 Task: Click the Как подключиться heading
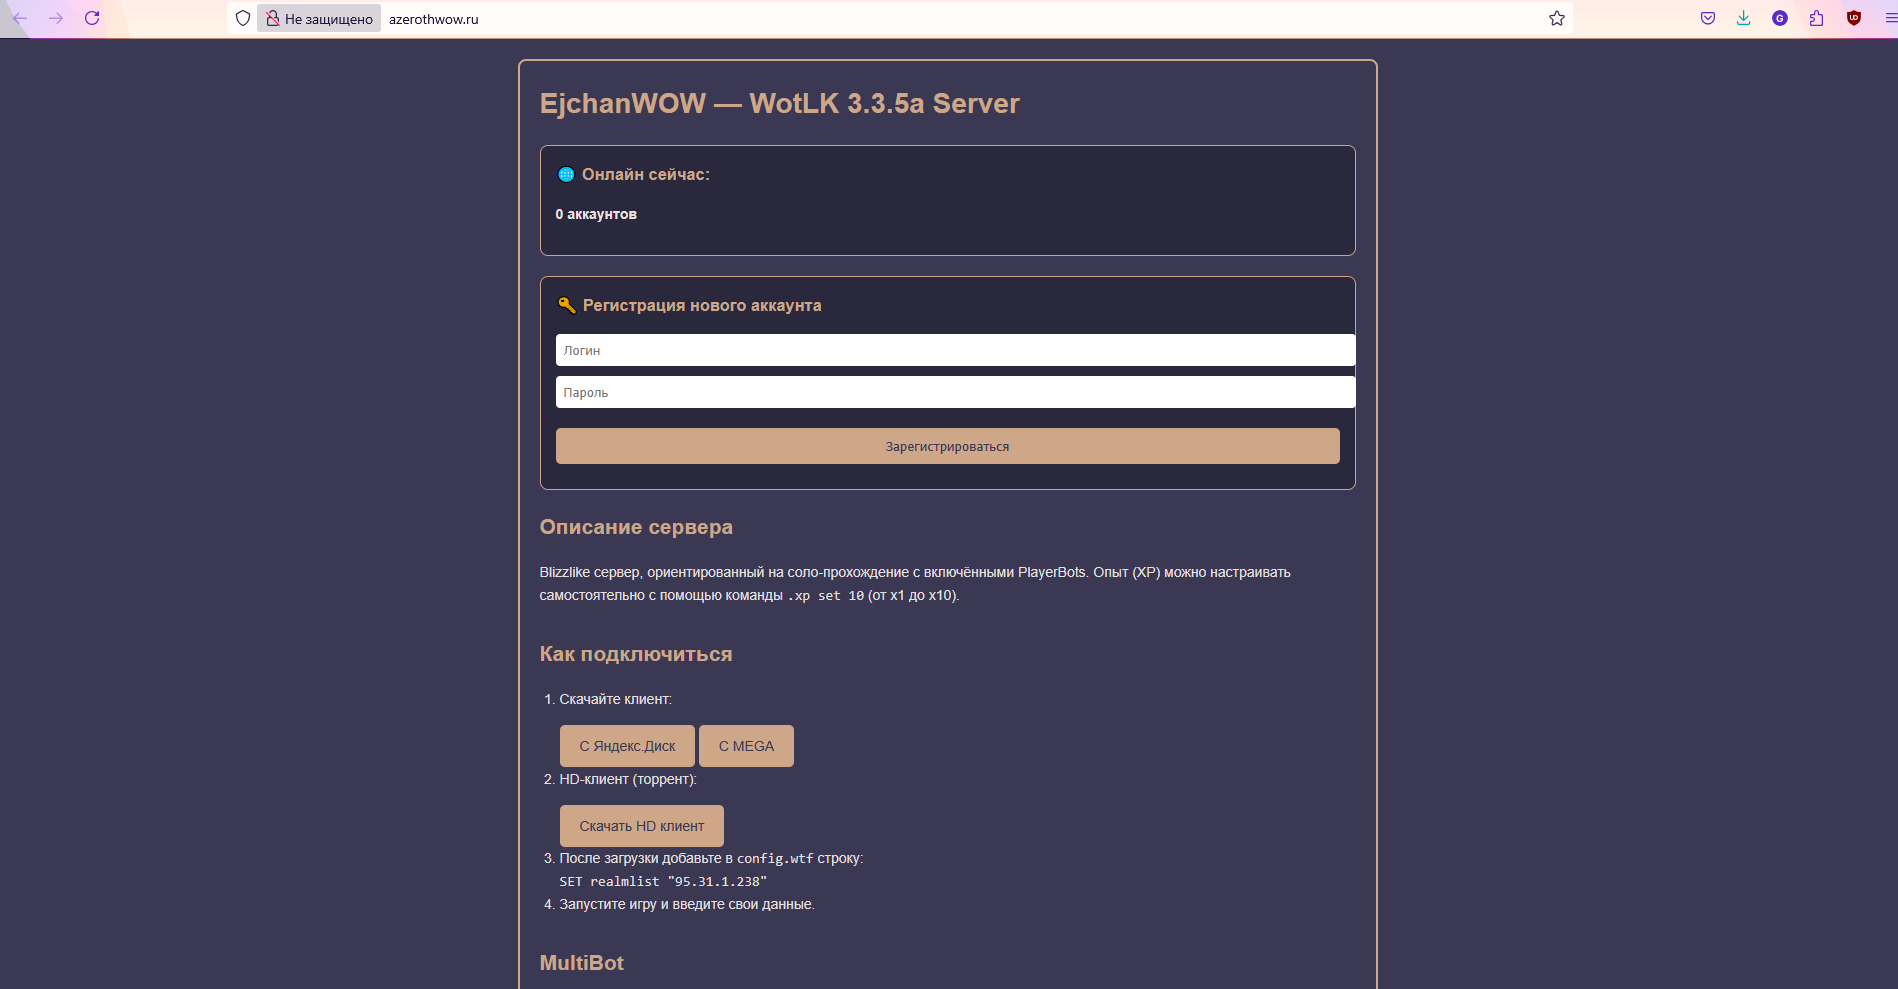[x=636, y=654]
